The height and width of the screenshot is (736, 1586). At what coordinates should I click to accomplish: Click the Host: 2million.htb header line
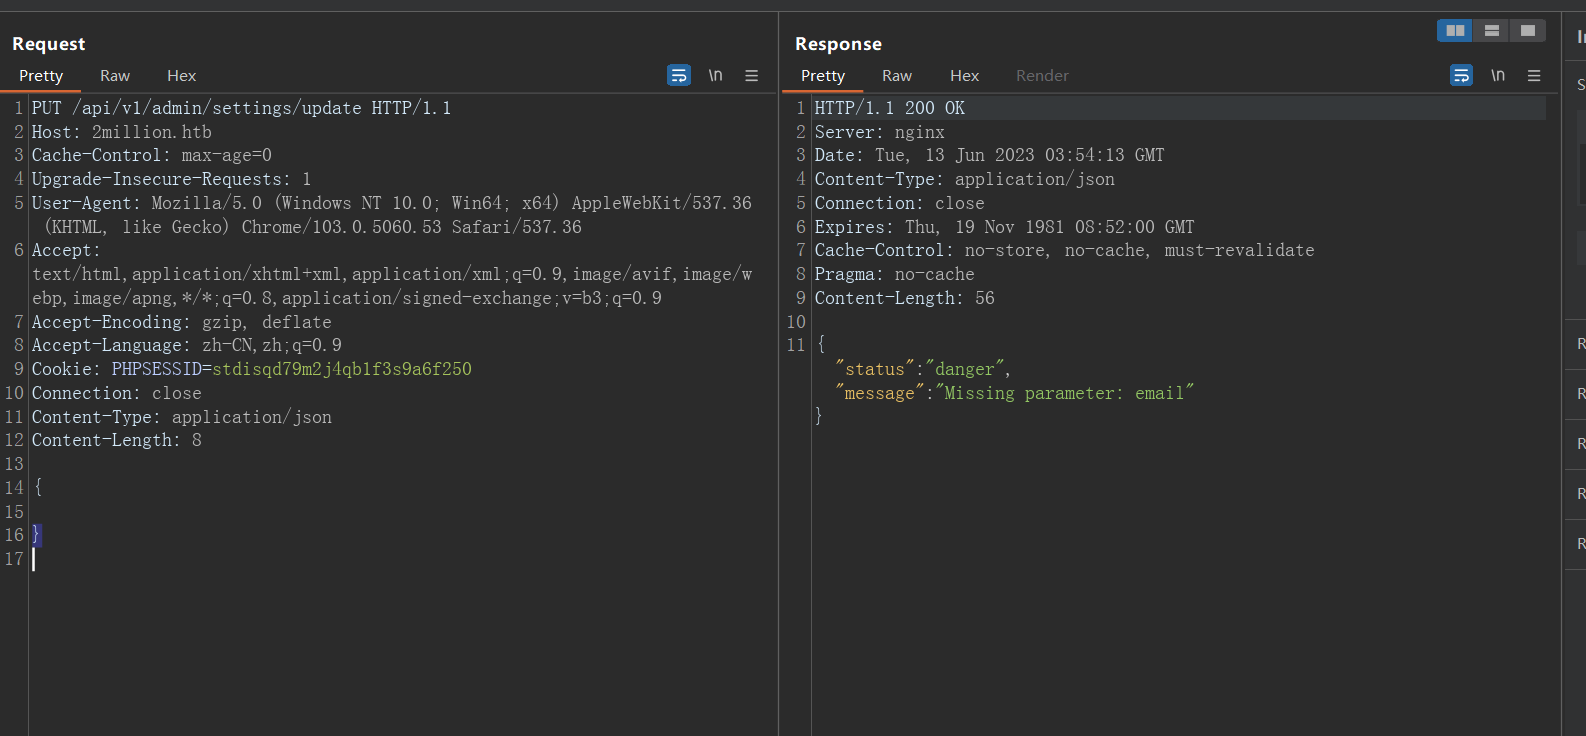[122, 132]
